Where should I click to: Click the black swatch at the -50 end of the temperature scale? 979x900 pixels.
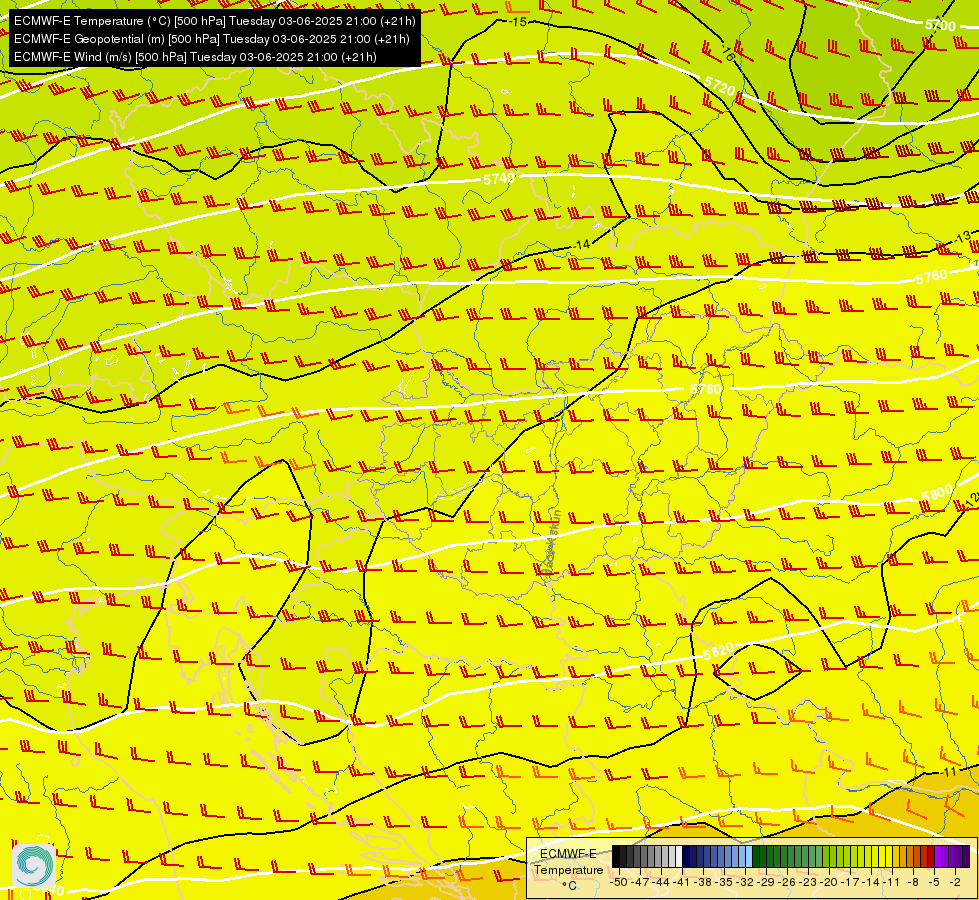coord(616,856)
